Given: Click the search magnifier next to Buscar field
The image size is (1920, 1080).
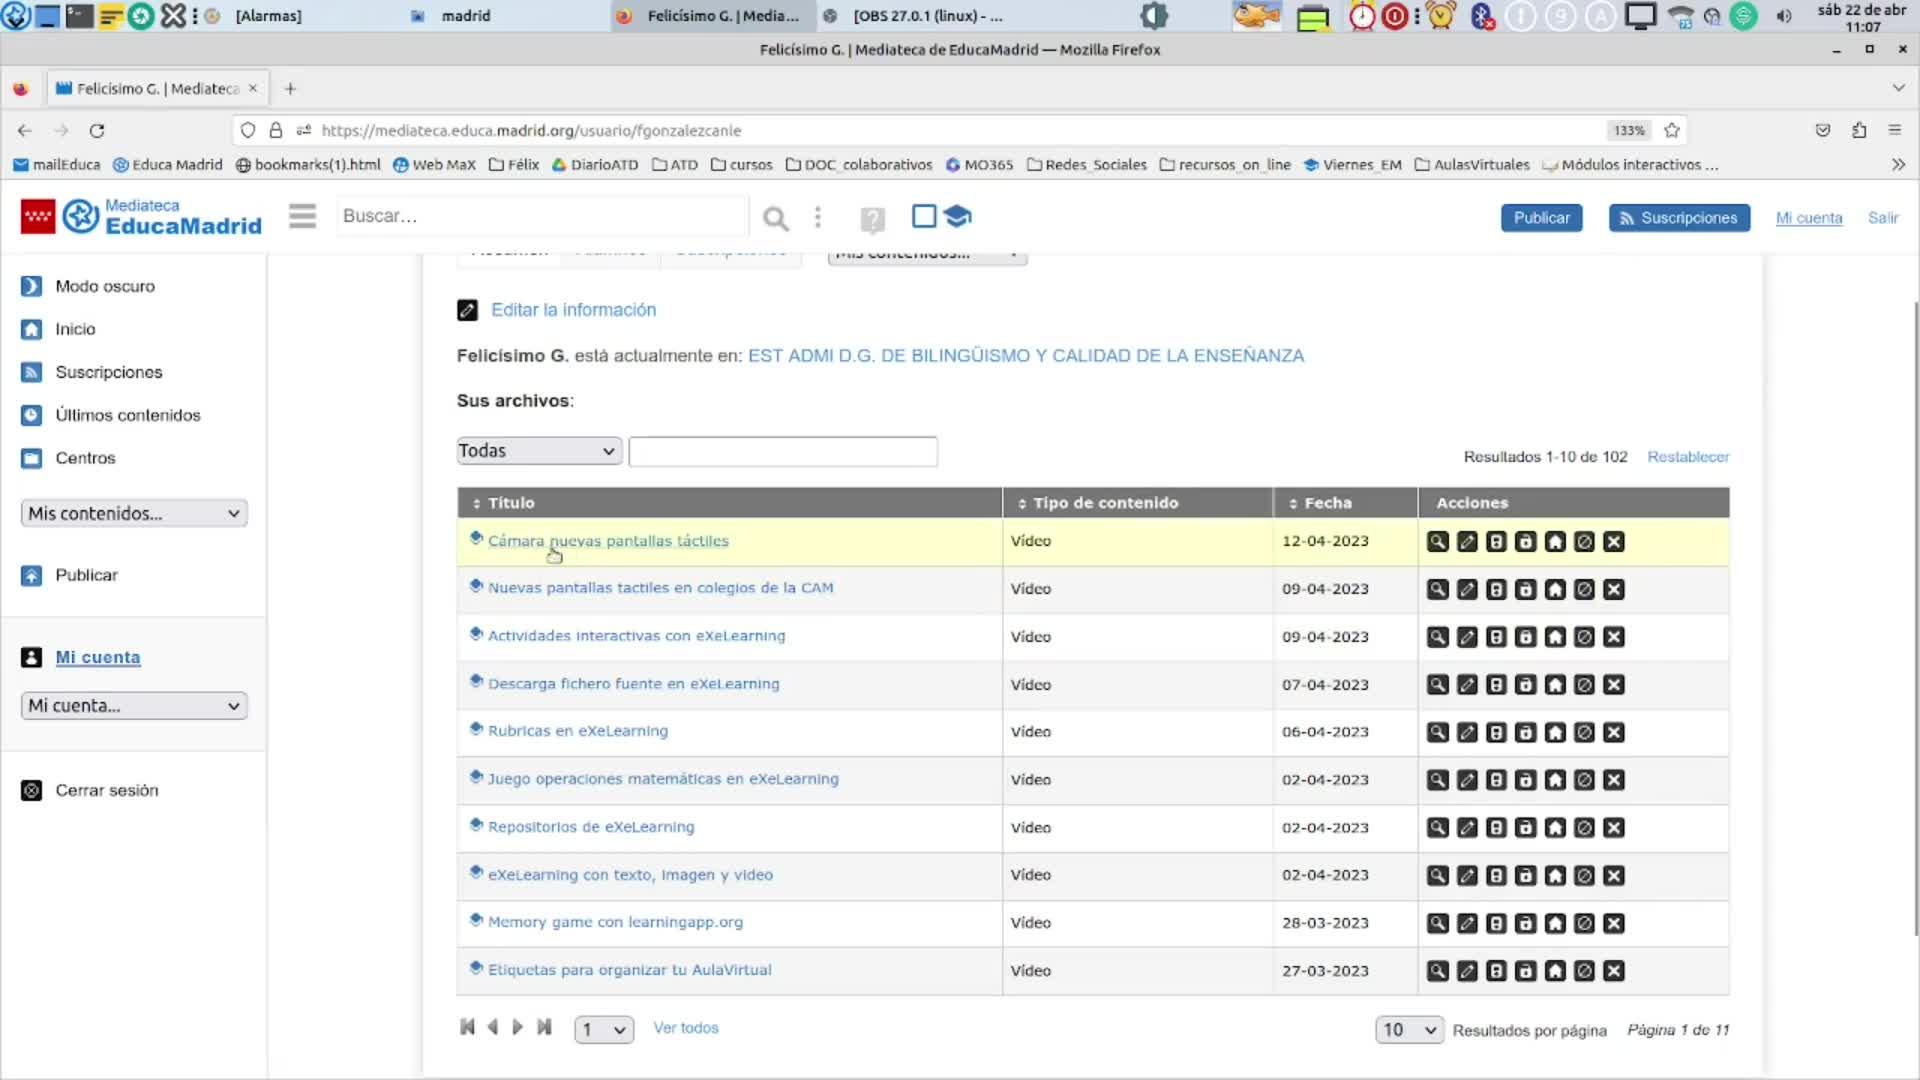Looking at the screenshot, I should coord(775,218).
